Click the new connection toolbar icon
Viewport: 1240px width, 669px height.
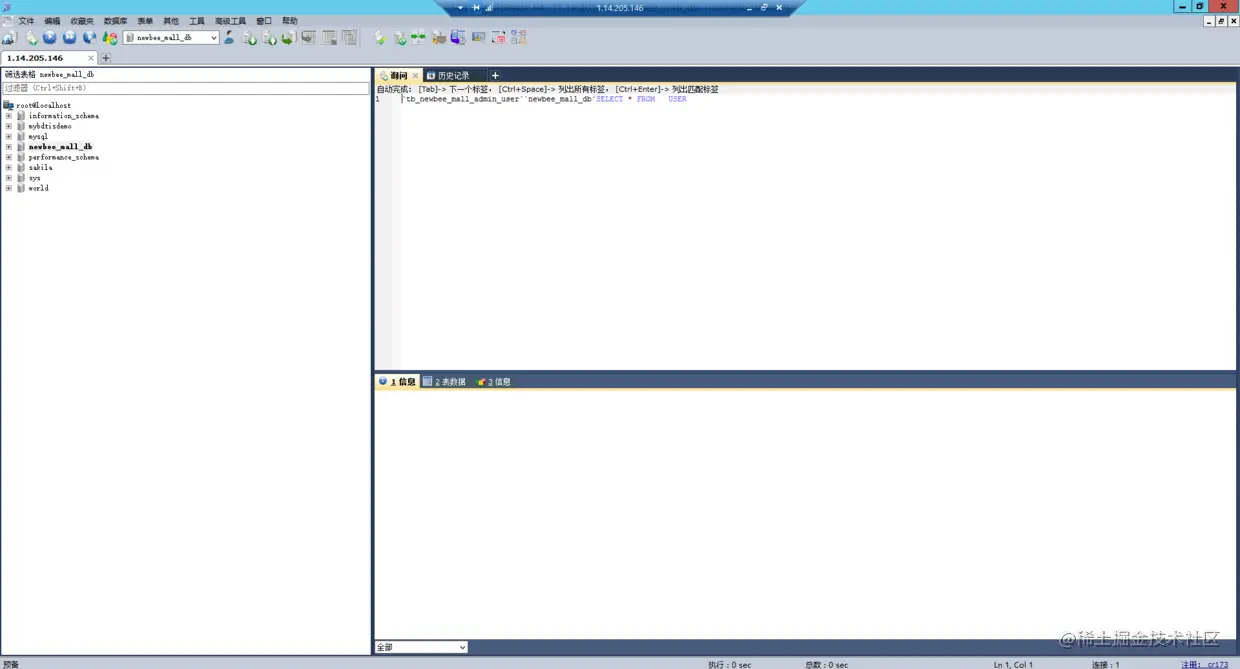click(9, 38)
